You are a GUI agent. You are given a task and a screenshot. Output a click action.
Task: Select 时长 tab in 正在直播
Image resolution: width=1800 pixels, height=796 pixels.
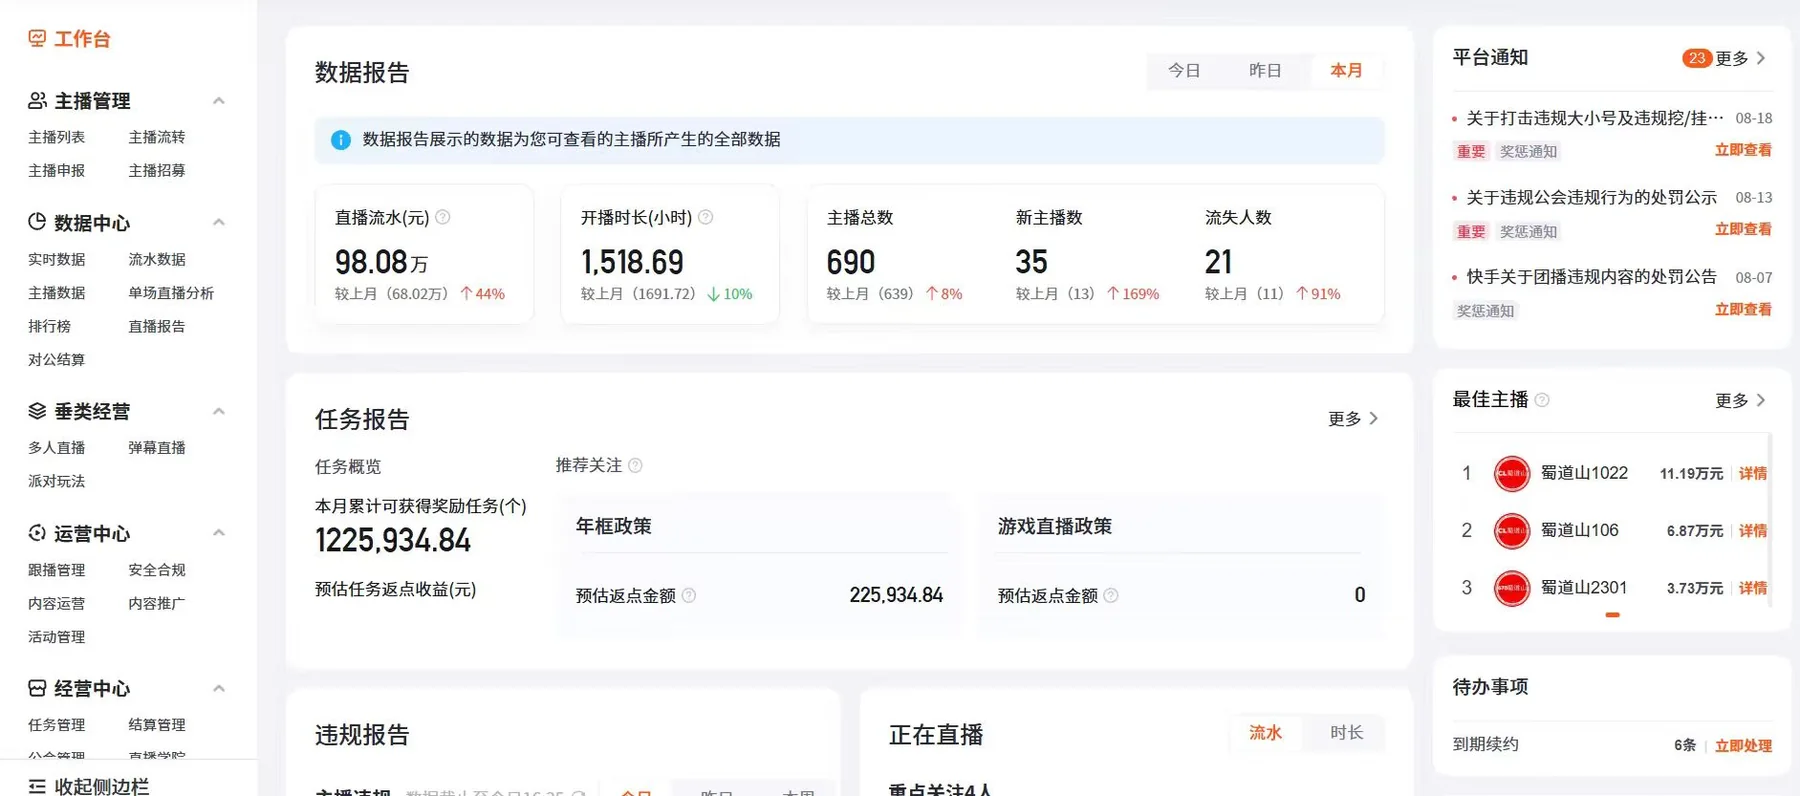[x=1346, y=733]
